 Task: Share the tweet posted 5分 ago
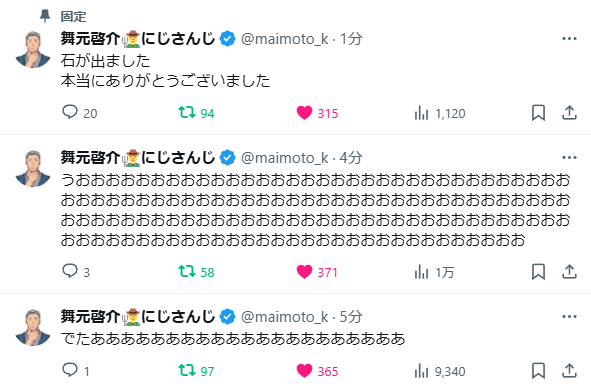click(x=569, y=371)
